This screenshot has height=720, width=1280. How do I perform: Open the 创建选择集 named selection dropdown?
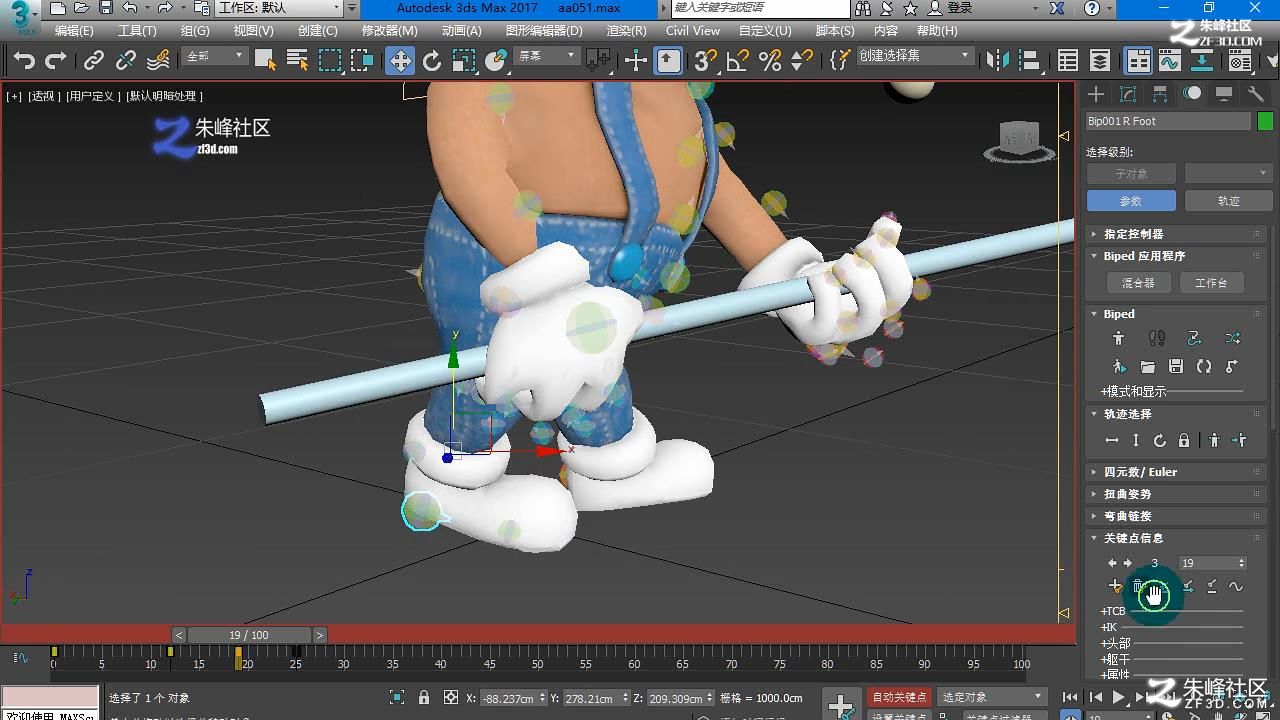pyautogui.click(x=915, y=56)
